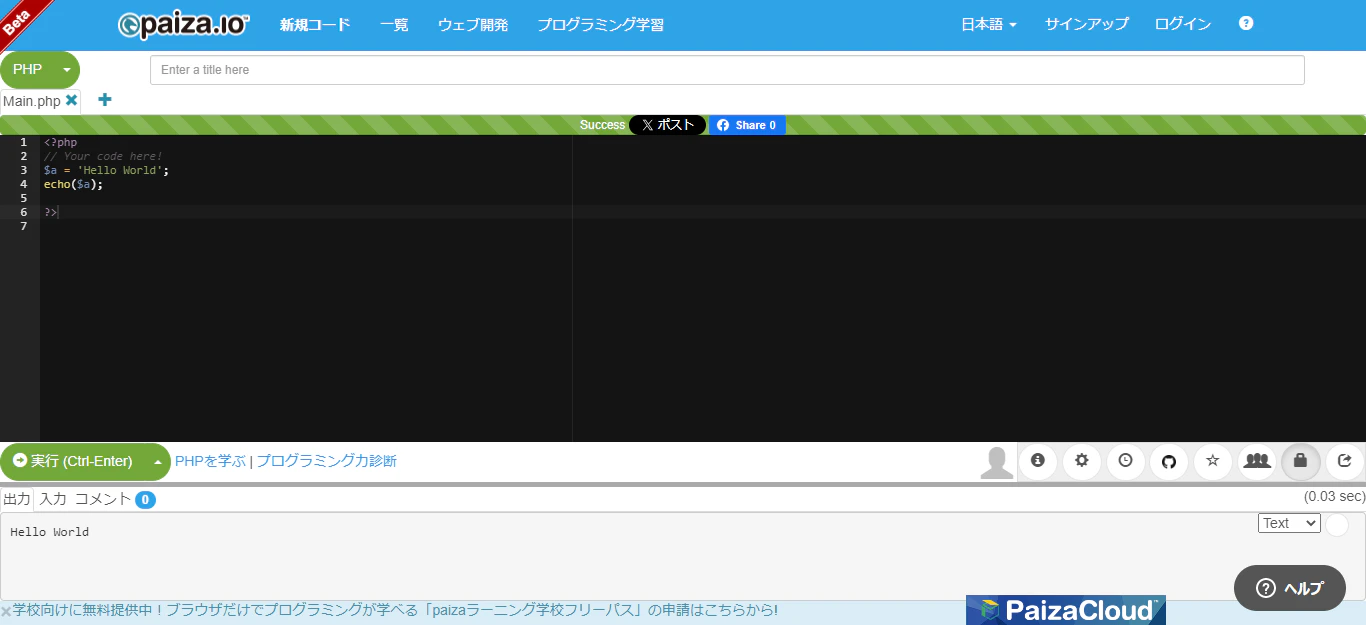The height and width of the screenshot is (625, 1366).
Task: Click line number 7 in gutter
Action: pos(23,226)
